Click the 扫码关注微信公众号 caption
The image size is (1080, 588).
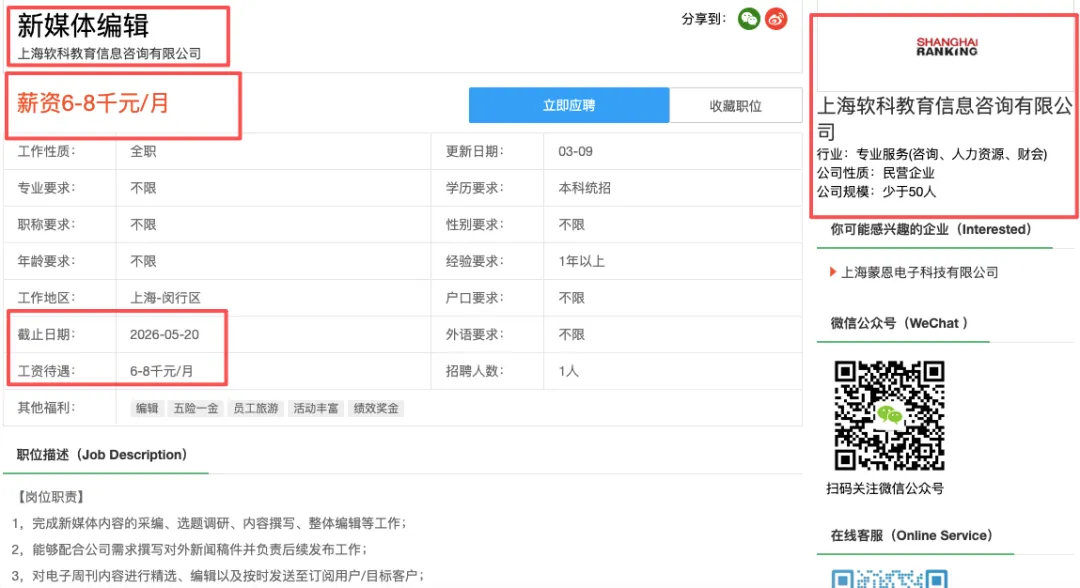click(885, 489)
